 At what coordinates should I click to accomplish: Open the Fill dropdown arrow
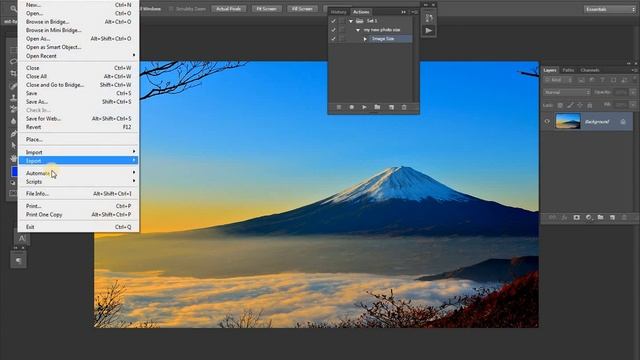pyautogui.click(x=633, y=105)
